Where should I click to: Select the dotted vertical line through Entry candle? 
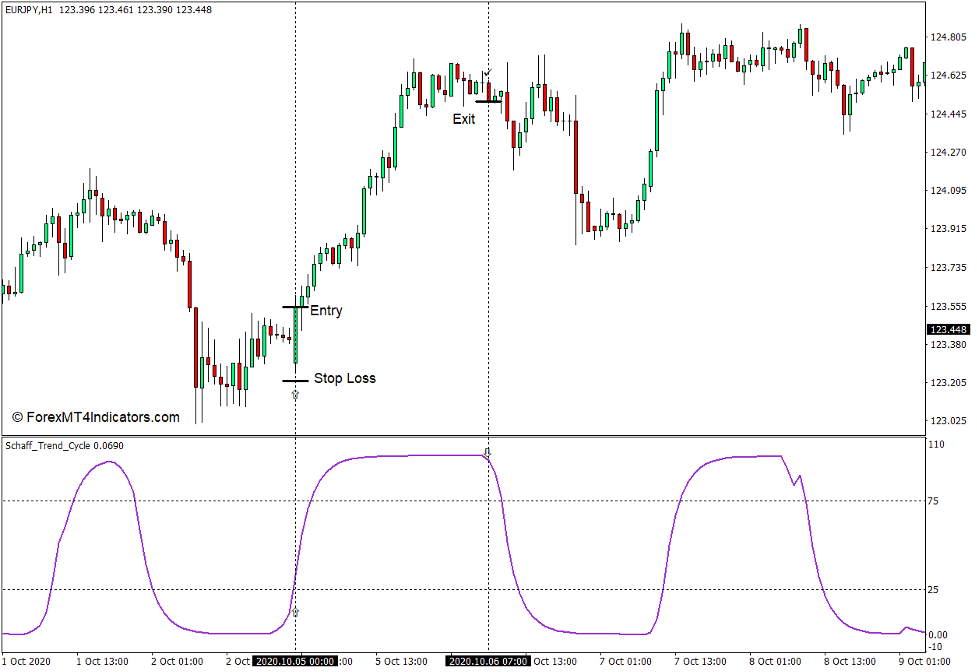(x=296, y=200)
